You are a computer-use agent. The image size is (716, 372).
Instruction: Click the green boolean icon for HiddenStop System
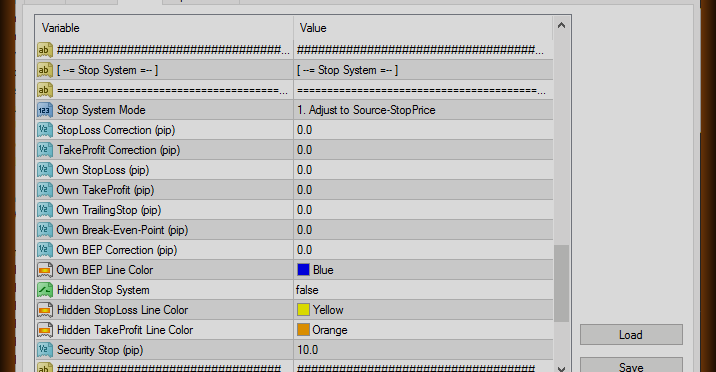point(45,290)
